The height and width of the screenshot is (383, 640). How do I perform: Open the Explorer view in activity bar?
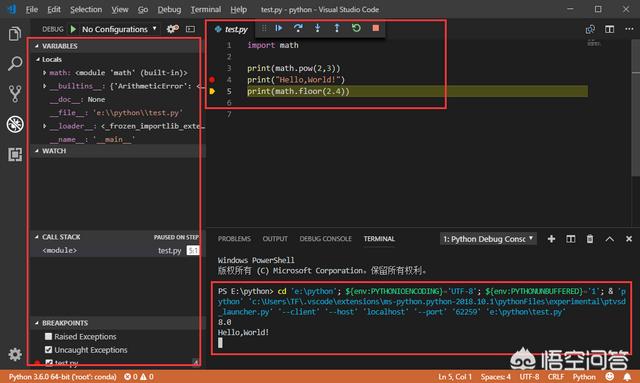coord(15,33)
